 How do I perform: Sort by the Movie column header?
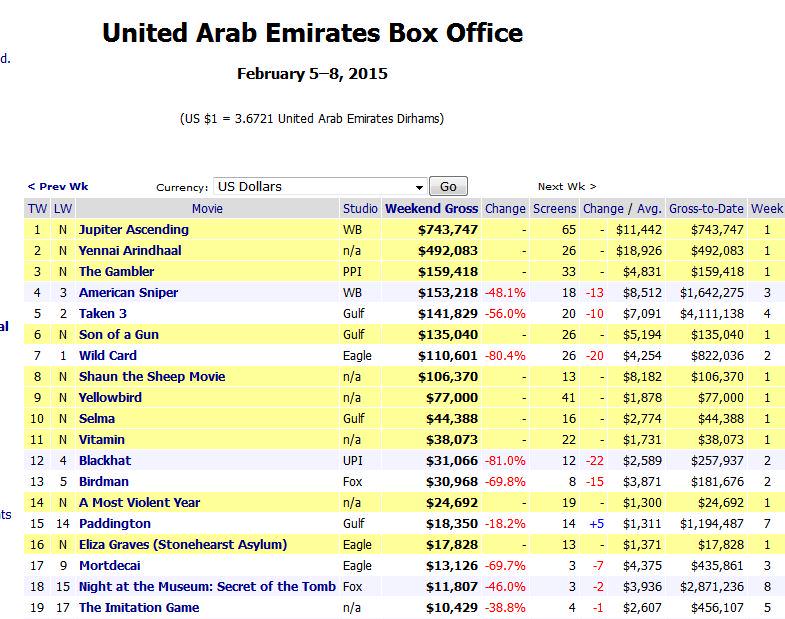(x=207, y=208)
